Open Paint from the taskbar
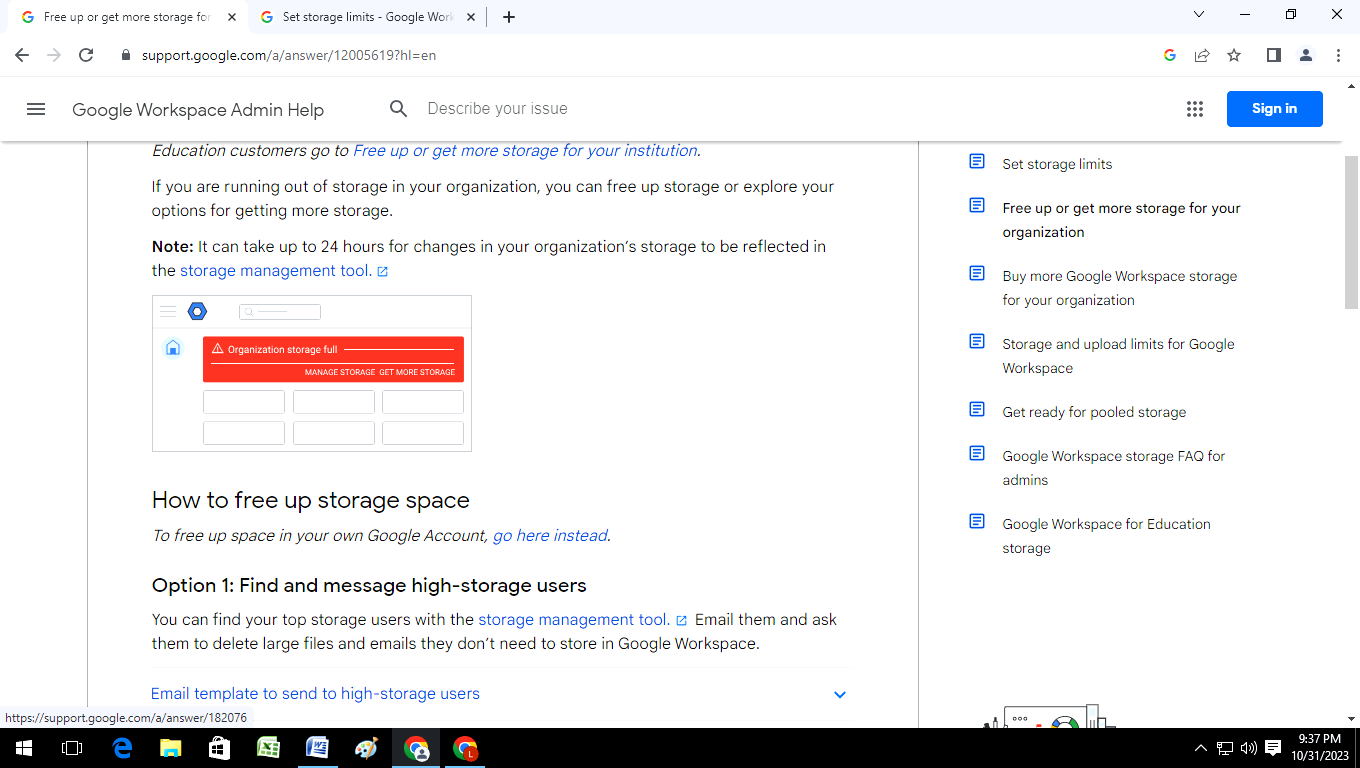 [x=366, y=748]
